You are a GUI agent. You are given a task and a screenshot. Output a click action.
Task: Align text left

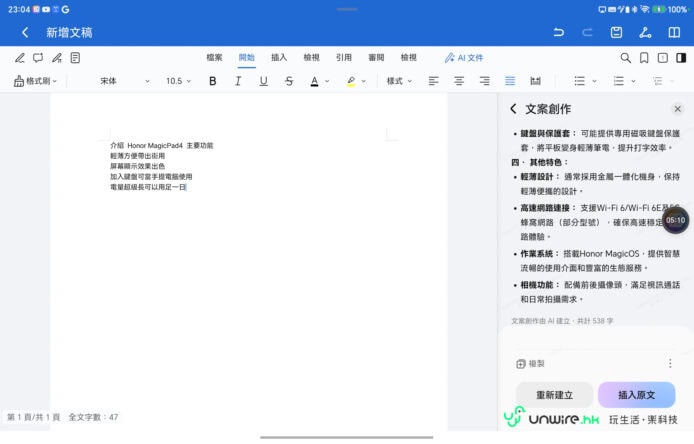pos(433,81)
